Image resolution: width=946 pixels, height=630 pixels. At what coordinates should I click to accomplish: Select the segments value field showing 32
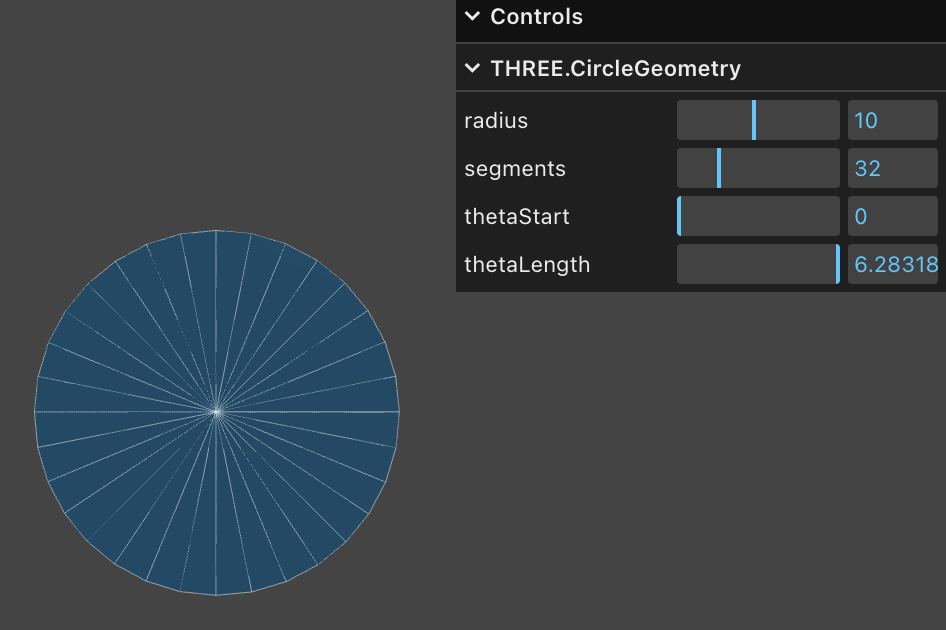892,168
